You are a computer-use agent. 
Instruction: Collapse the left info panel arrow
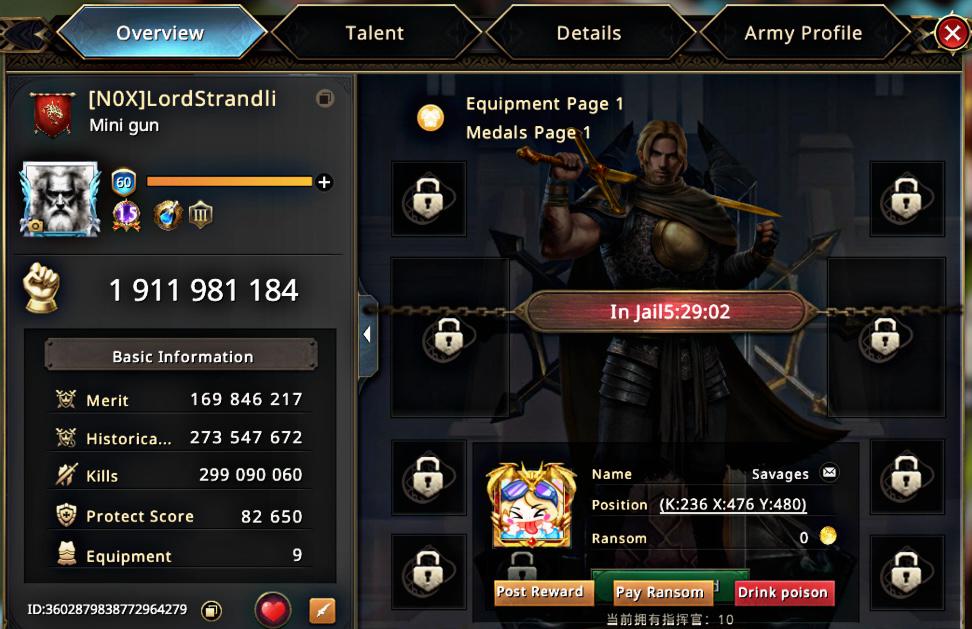point(368,335)
